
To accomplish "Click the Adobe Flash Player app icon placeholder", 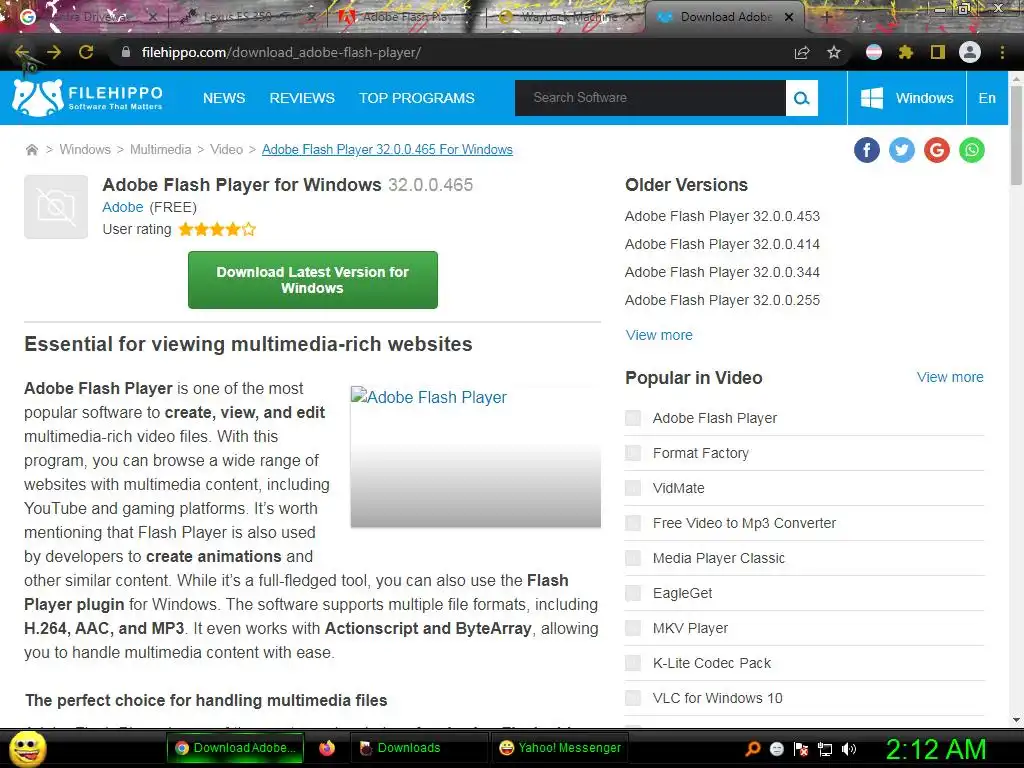I will (56, 207).
